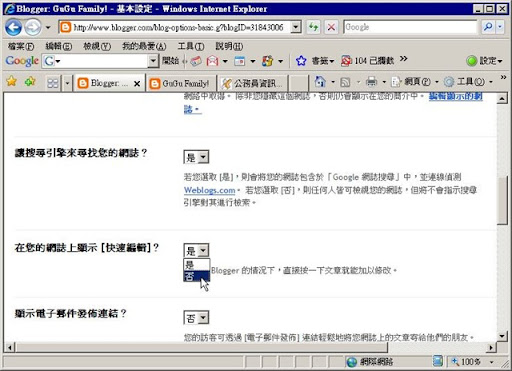The height and width of the screenshot is (371, 512).
Task: Click the Google Toolbar logo
Action: 22,61
